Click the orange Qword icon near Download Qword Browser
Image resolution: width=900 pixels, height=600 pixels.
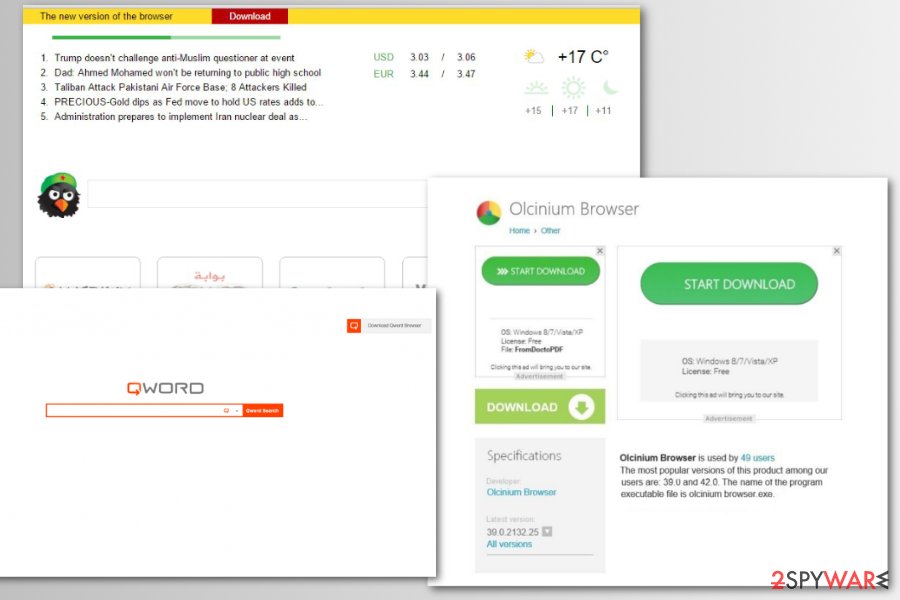[x=354, y=326]
